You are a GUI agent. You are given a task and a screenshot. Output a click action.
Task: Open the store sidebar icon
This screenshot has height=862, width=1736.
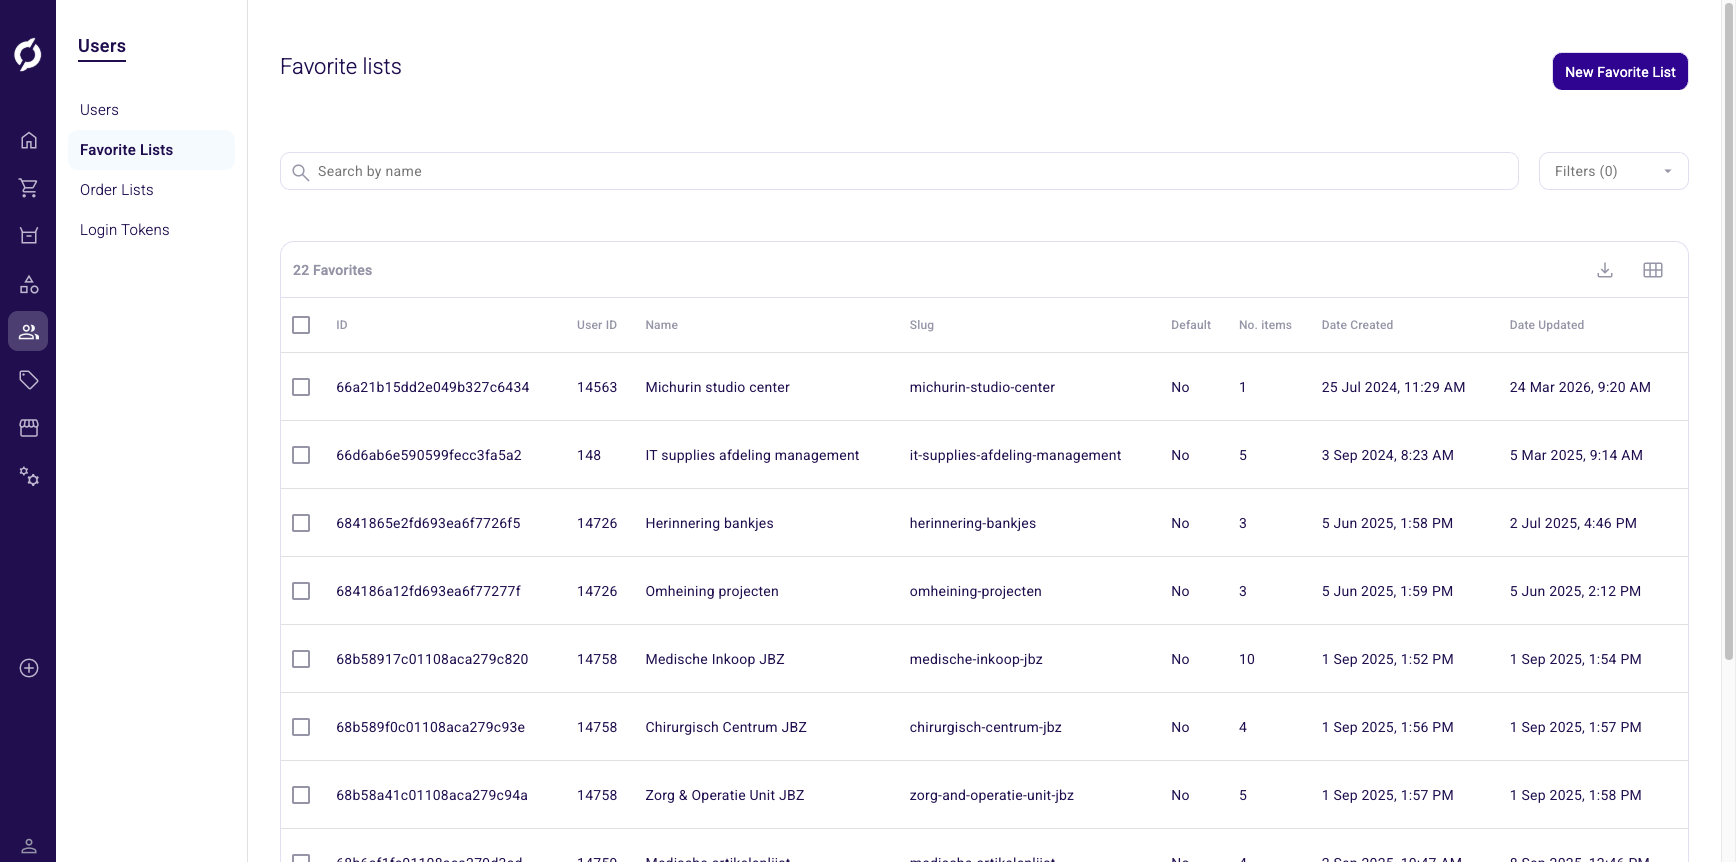(29, 428)
